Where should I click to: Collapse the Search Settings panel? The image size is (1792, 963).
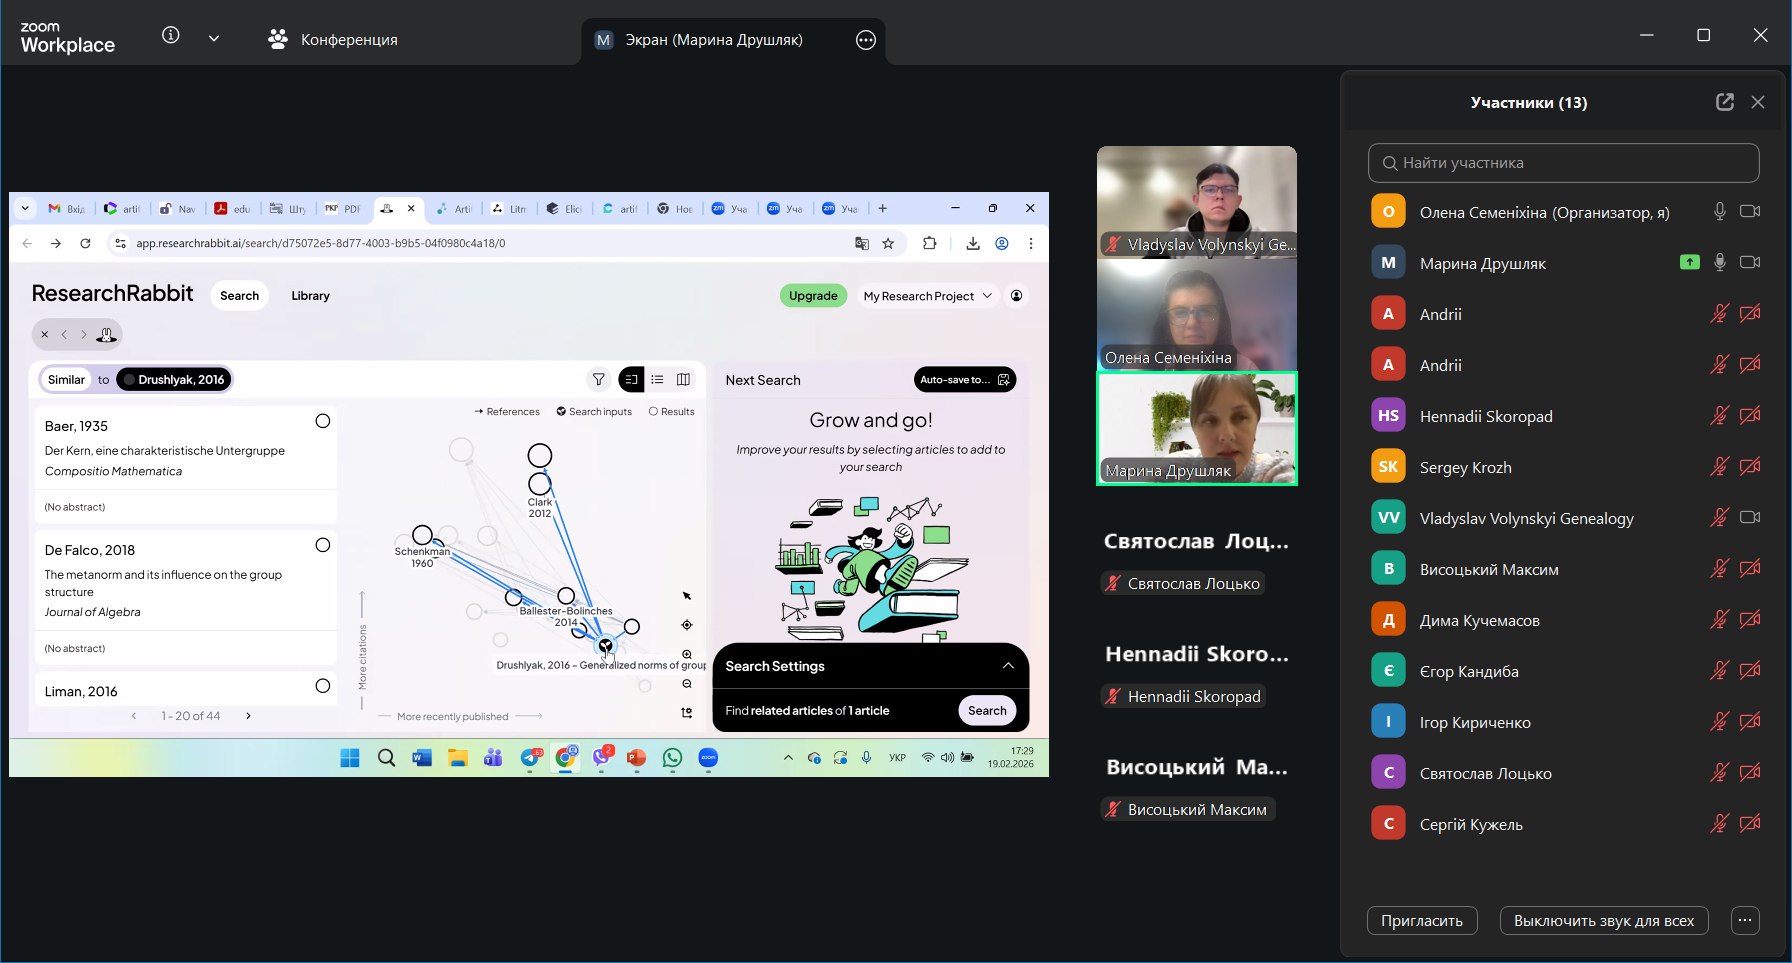click(x=1008, y=666)
